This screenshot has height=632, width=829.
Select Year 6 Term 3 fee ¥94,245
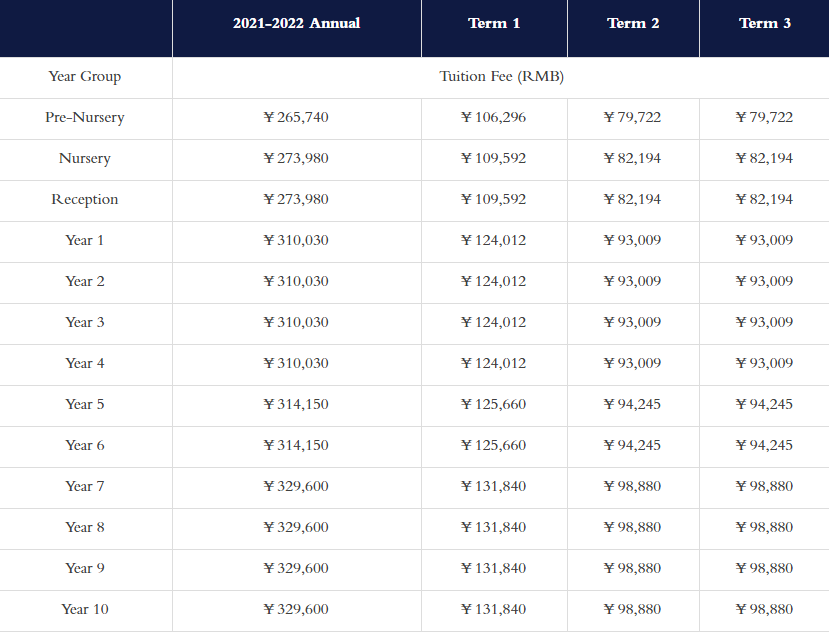(x=764, y=445)
